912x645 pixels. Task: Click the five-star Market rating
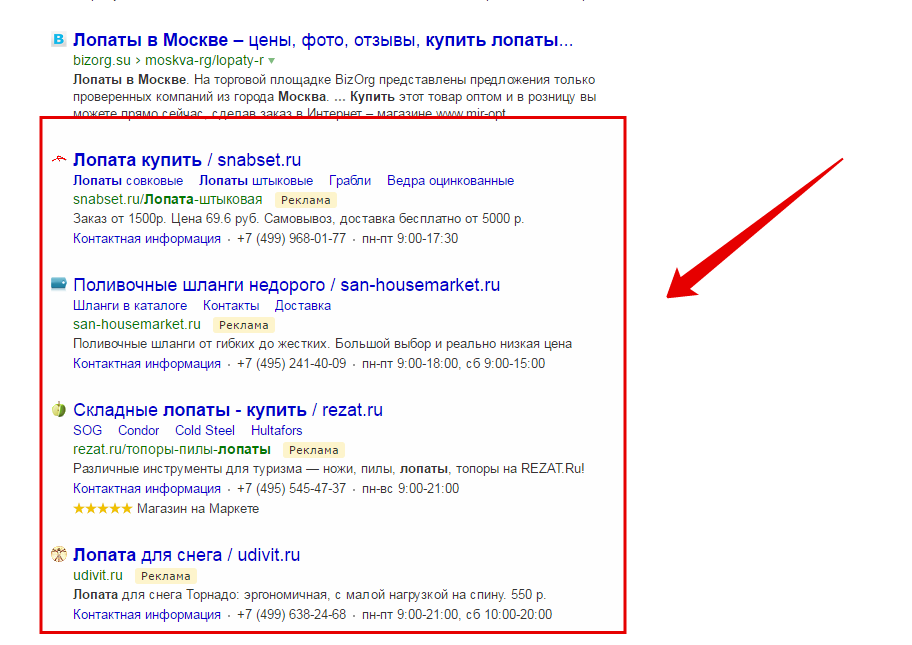coord(103,508)
